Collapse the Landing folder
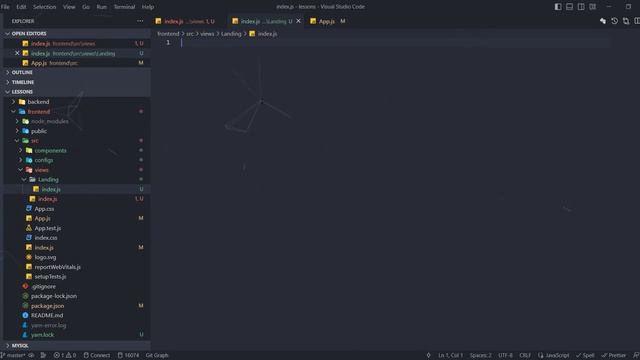The width and height of the screenshot is (640, 360). click(77, 180)
